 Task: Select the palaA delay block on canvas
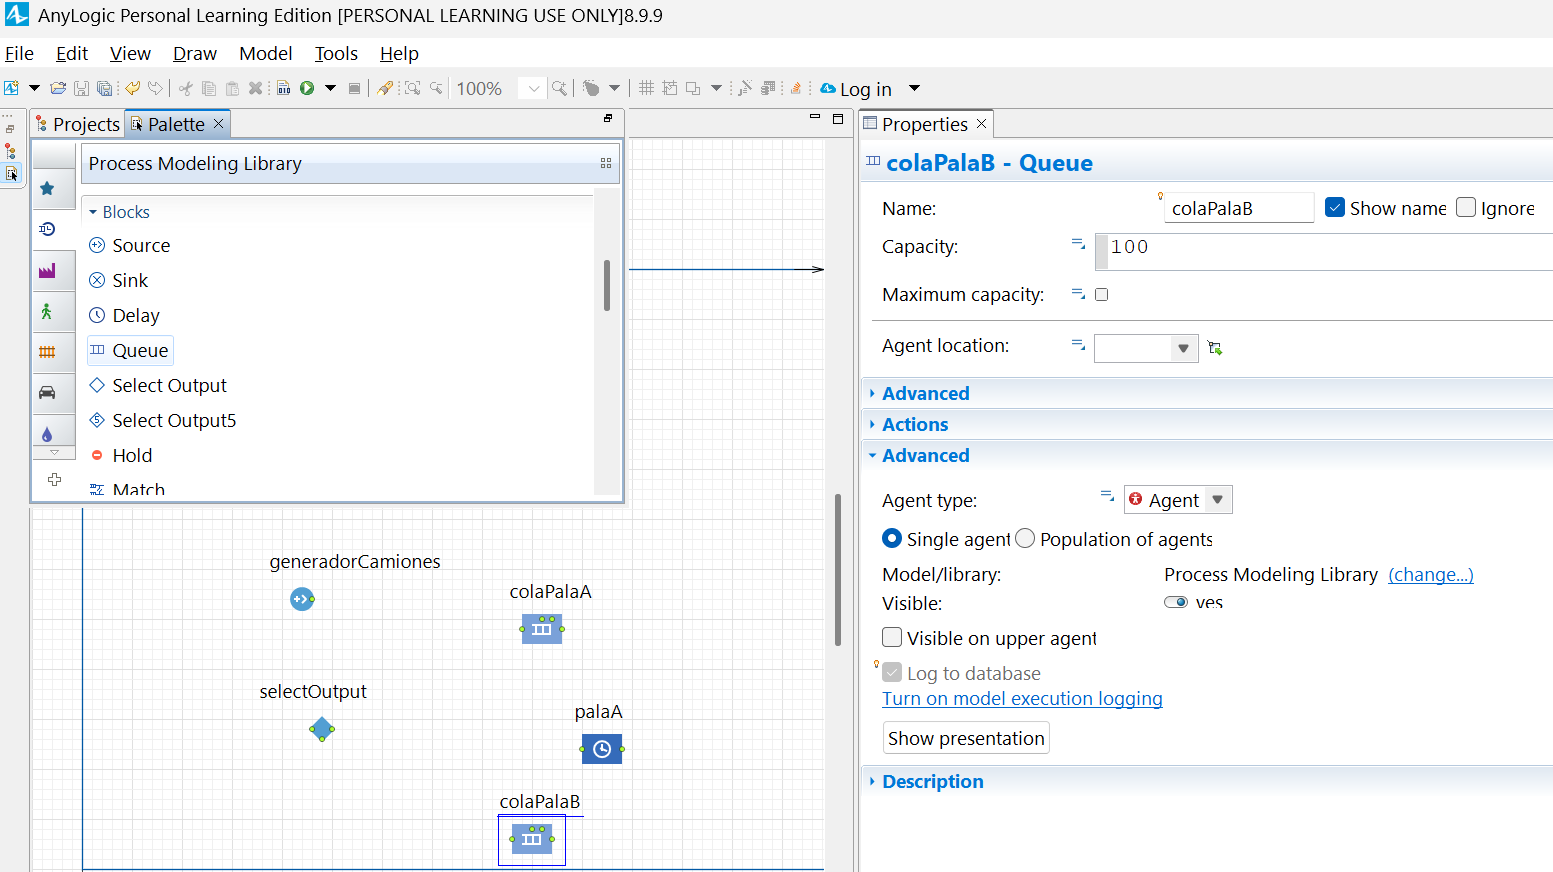(602, 749)
